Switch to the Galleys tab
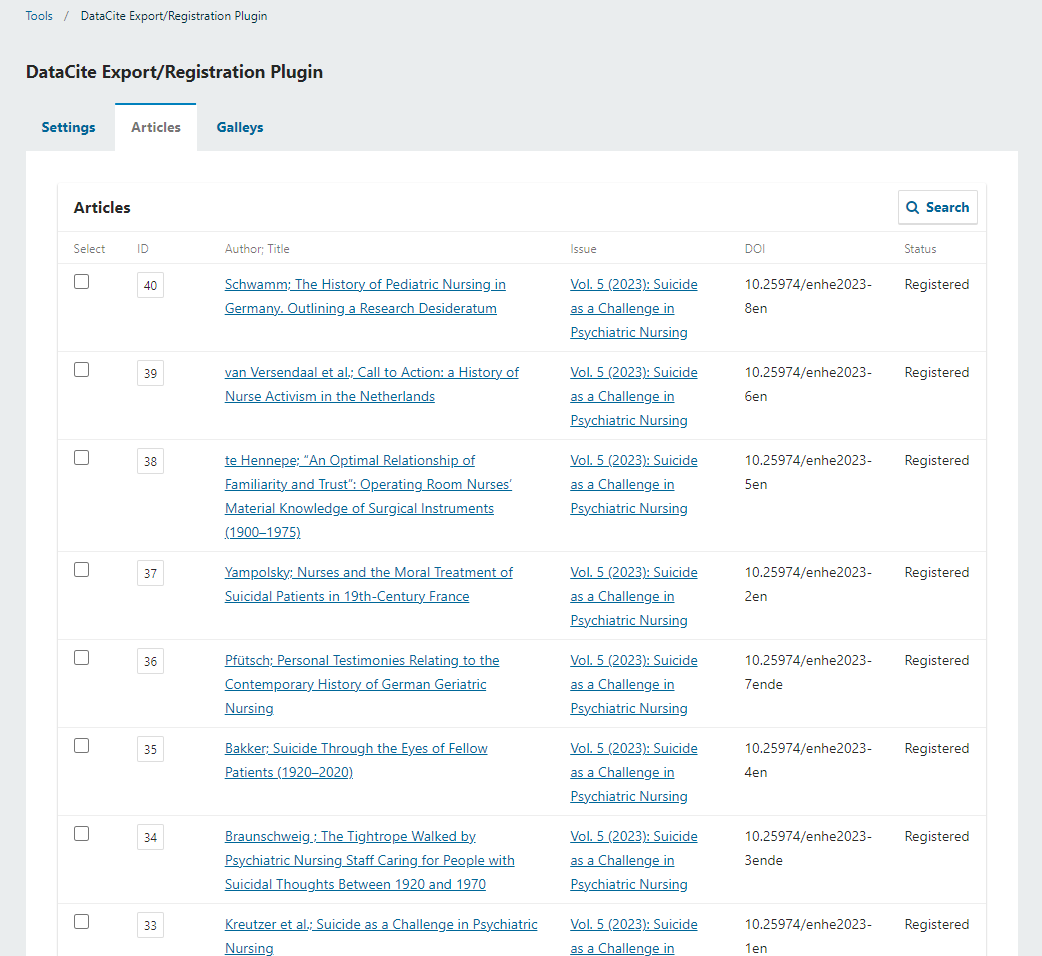Screen dimensions: 1042x956 pos(240,127)
